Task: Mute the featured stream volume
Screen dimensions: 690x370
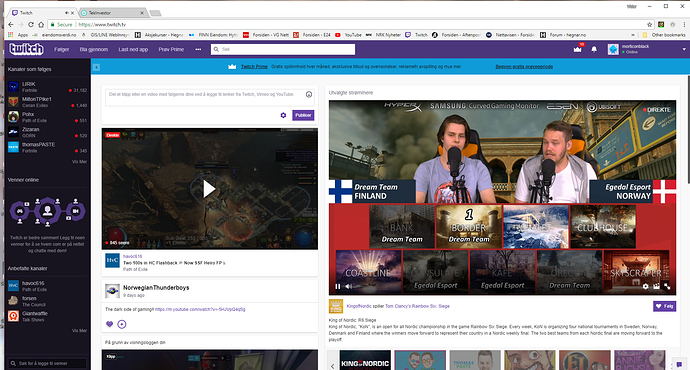Action: 349,286
